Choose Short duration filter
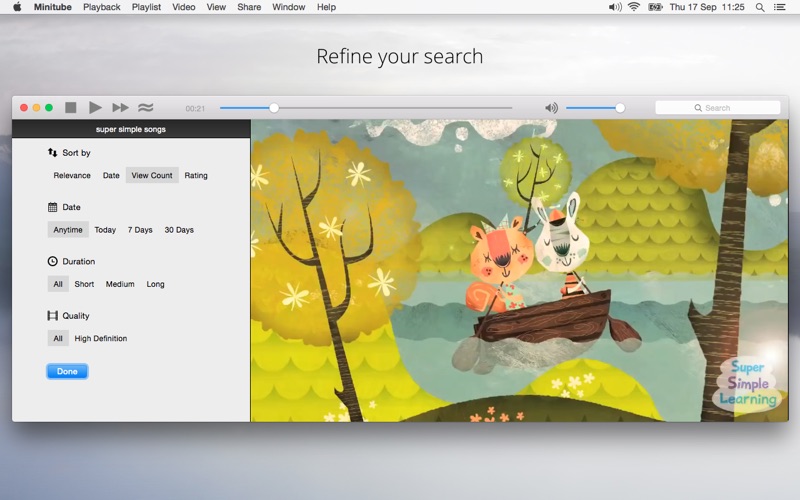 pos(84,284)
